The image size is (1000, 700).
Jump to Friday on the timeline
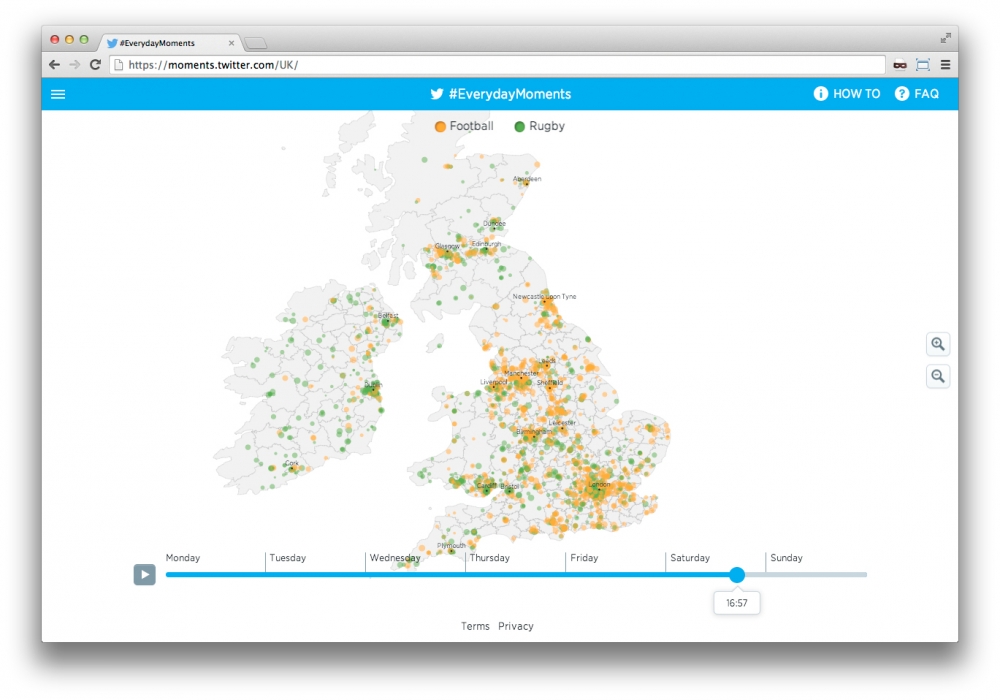(584, 558)
